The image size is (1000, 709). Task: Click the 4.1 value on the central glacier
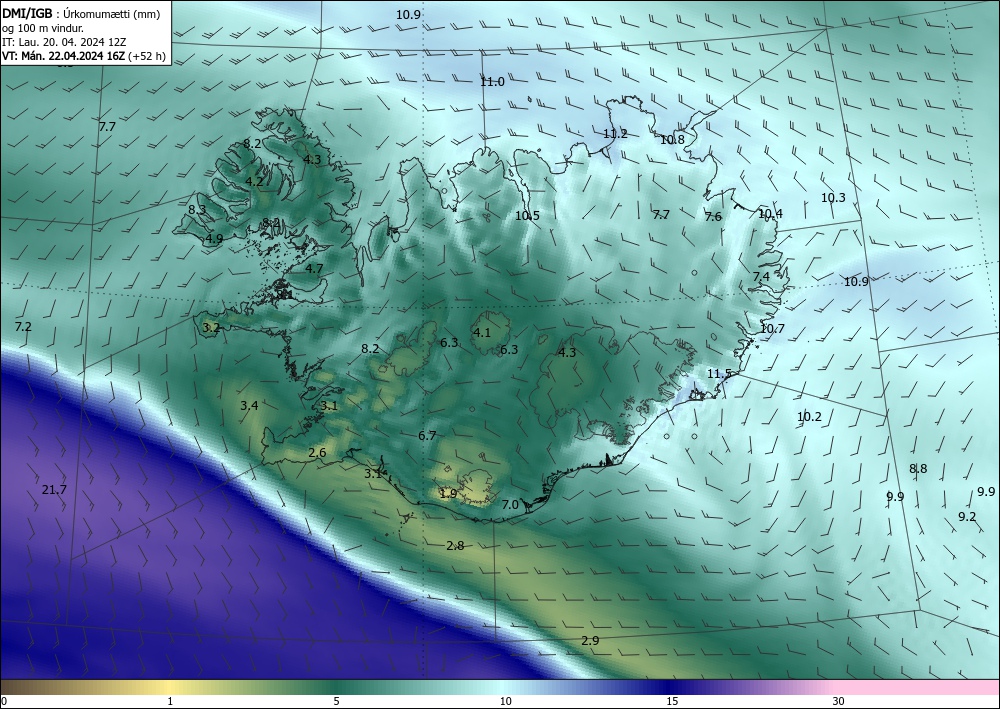coord(482,332)
